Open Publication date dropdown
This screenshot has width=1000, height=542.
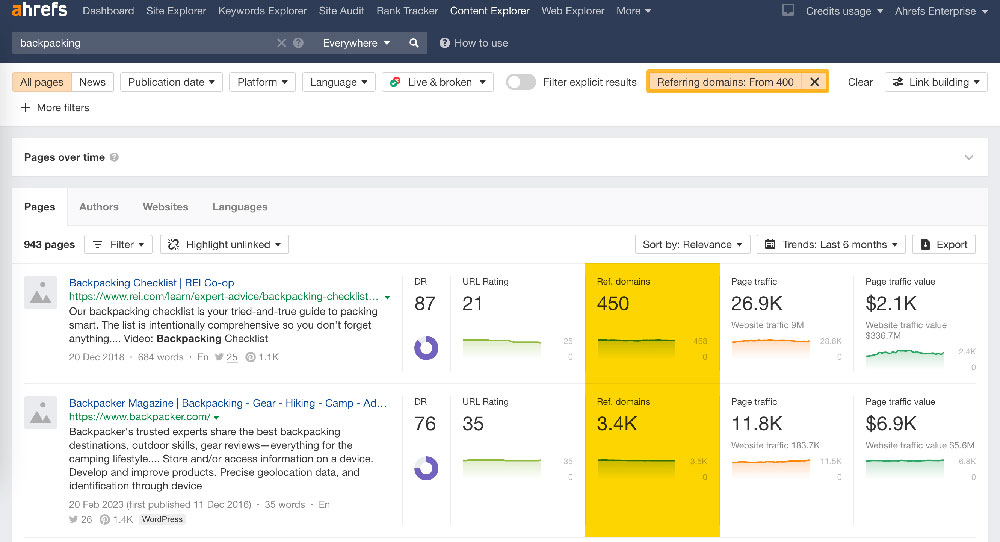click(x=171, y=82)
